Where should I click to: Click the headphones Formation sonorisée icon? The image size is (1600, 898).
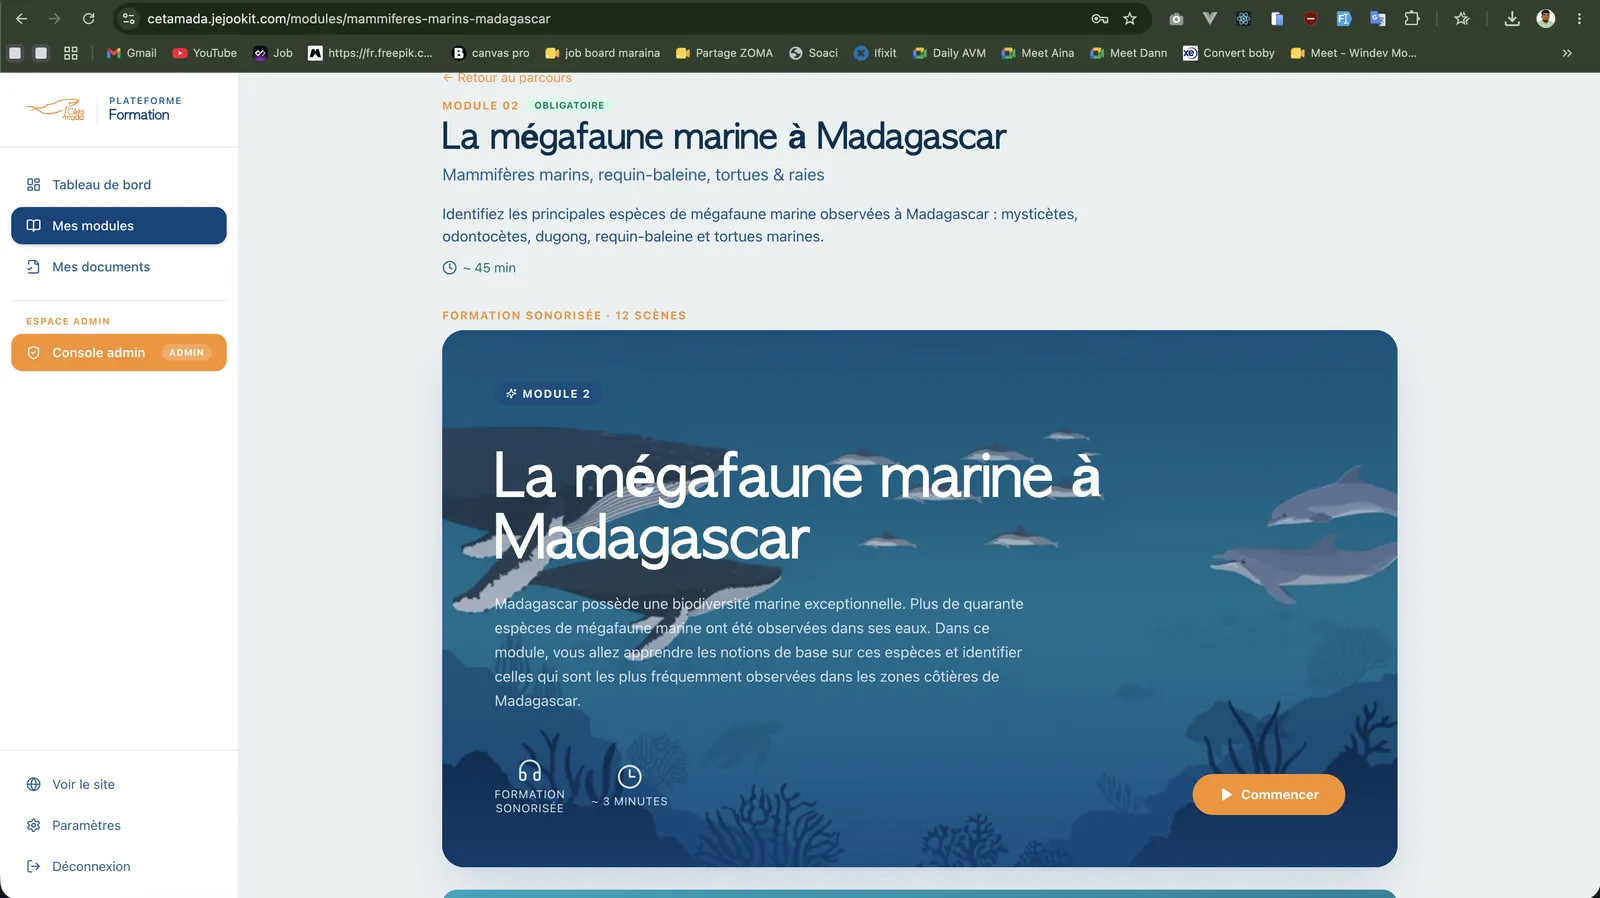[x=530, y=771]
